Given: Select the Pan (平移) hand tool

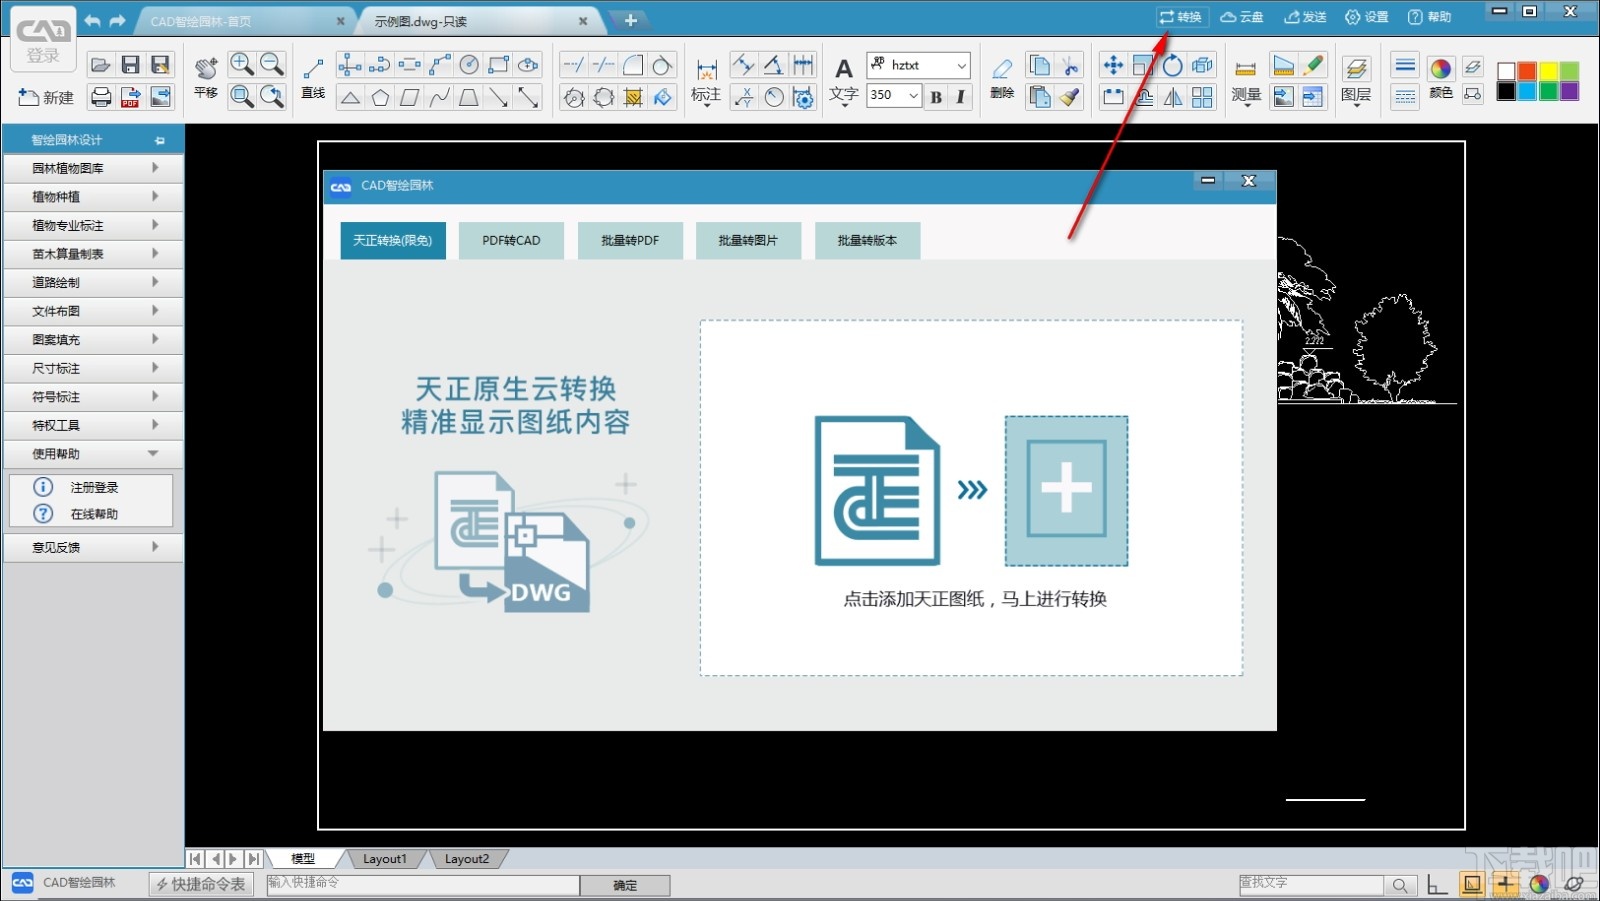Looking at the screenshot, I should click(206, 78).
